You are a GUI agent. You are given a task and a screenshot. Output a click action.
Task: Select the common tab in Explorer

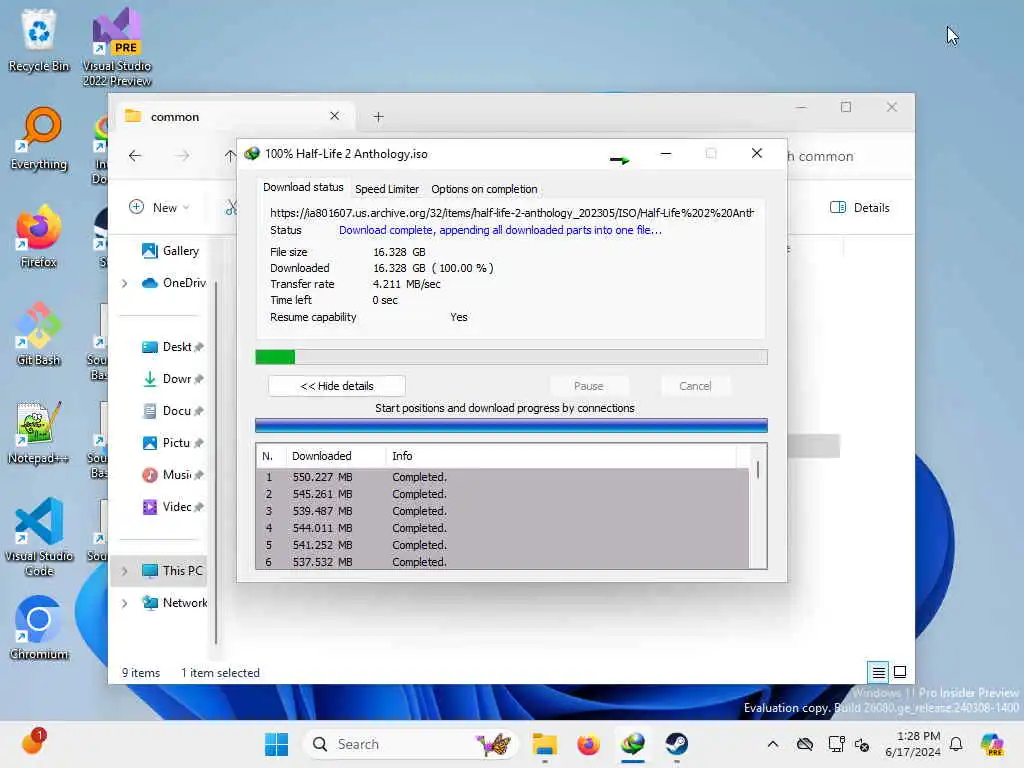(236, 116)
